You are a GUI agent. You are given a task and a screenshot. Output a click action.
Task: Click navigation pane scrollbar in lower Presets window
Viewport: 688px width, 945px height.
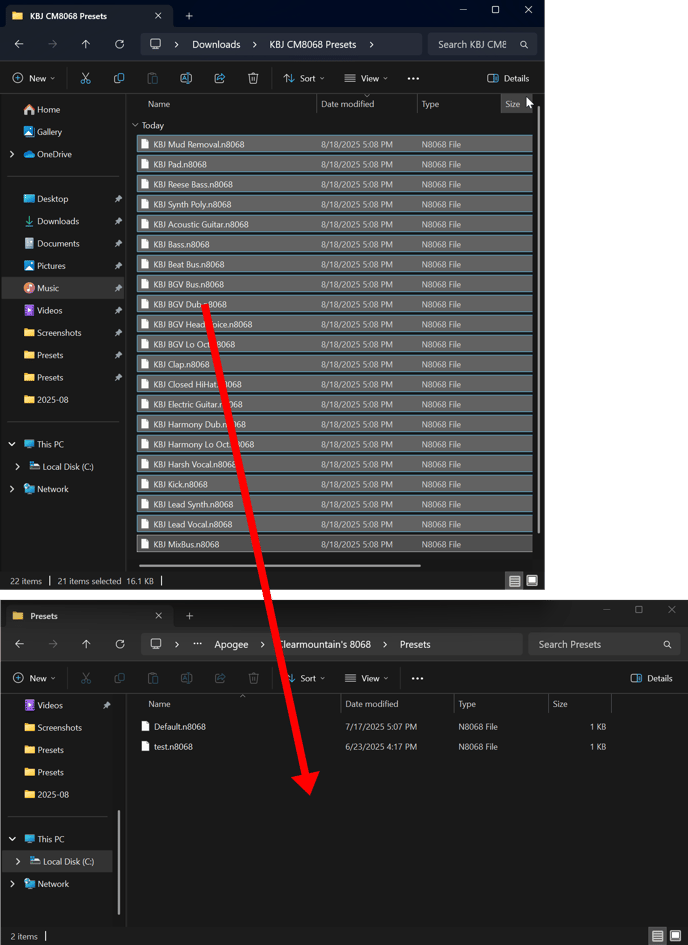point(119,862)
